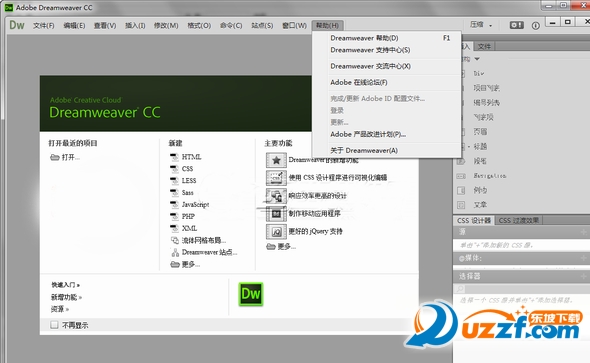Viewport: 590px width, 363px height.
Task: Click the green Dw logo on welcome screen
Action: coord(251,294)
